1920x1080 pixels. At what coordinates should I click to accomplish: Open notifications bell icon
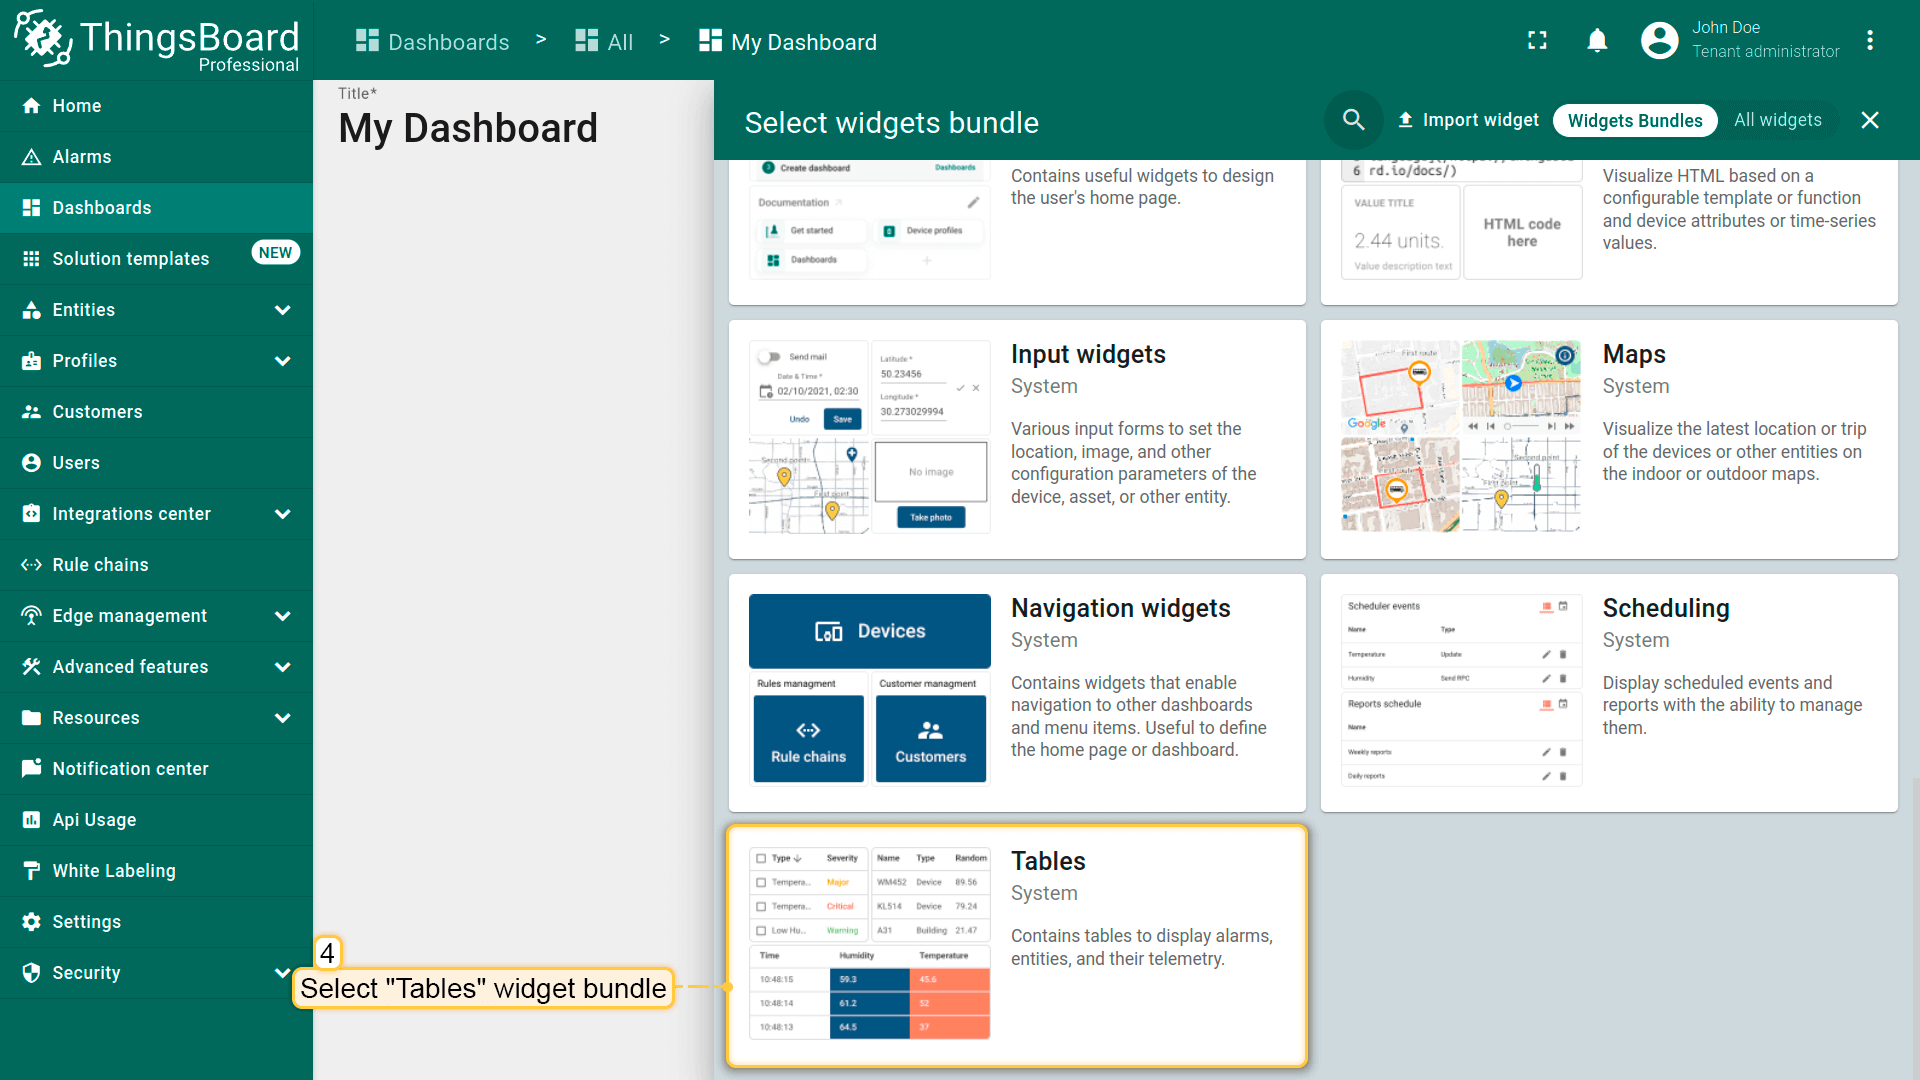pyautogui.click(x=1597, y=41)
